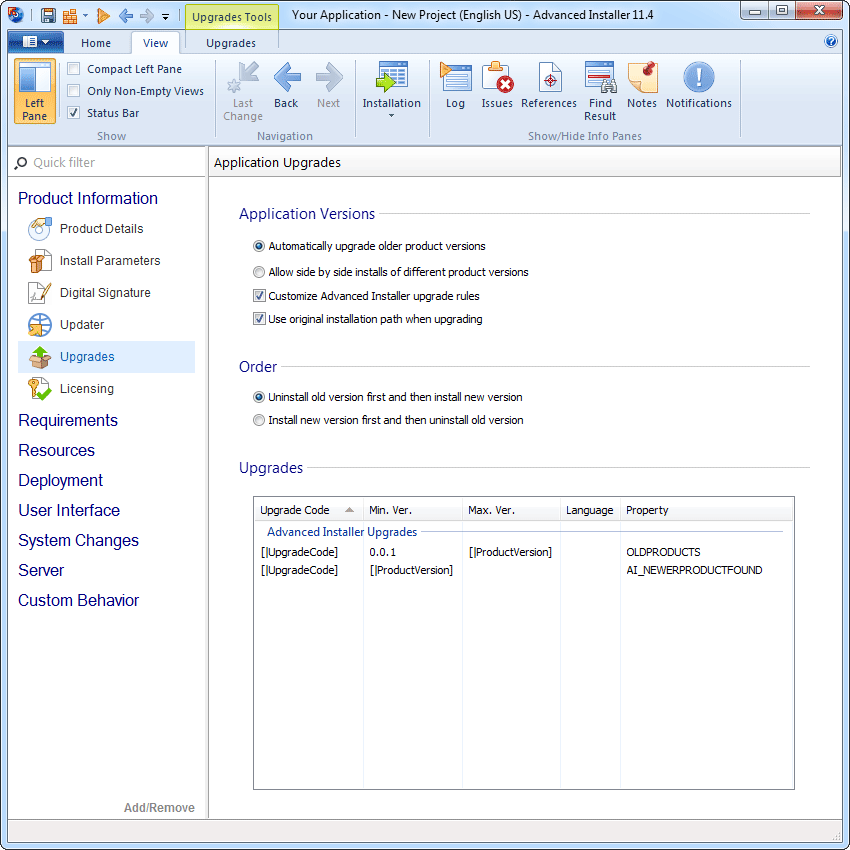Screen dimensions: 850x850
Task: Show the Log info pane
Action: click(x=455, y=85)
